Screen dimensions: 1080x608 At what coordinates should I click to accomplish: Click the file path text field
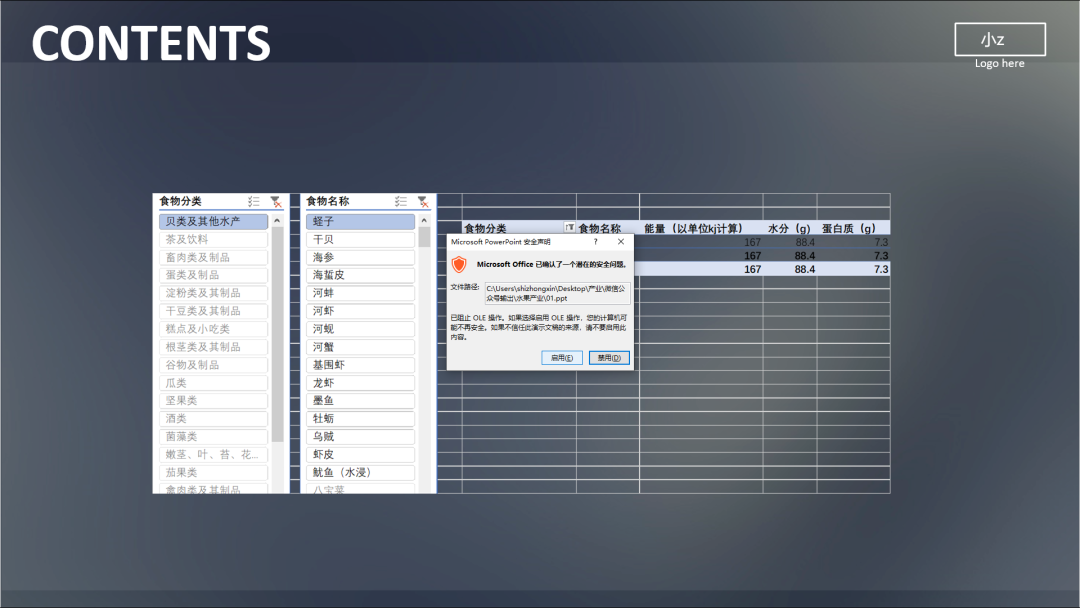pos(557,293)
